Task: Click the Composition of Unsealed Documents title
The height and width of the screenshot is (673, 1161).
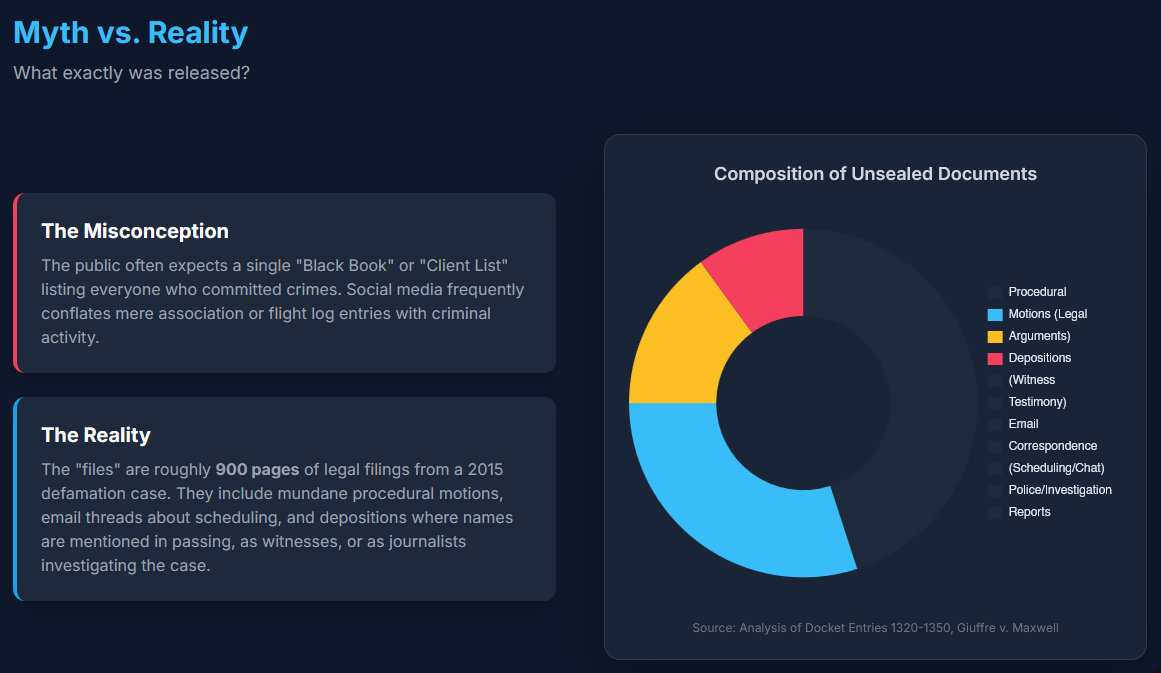Action: point(875,174)
